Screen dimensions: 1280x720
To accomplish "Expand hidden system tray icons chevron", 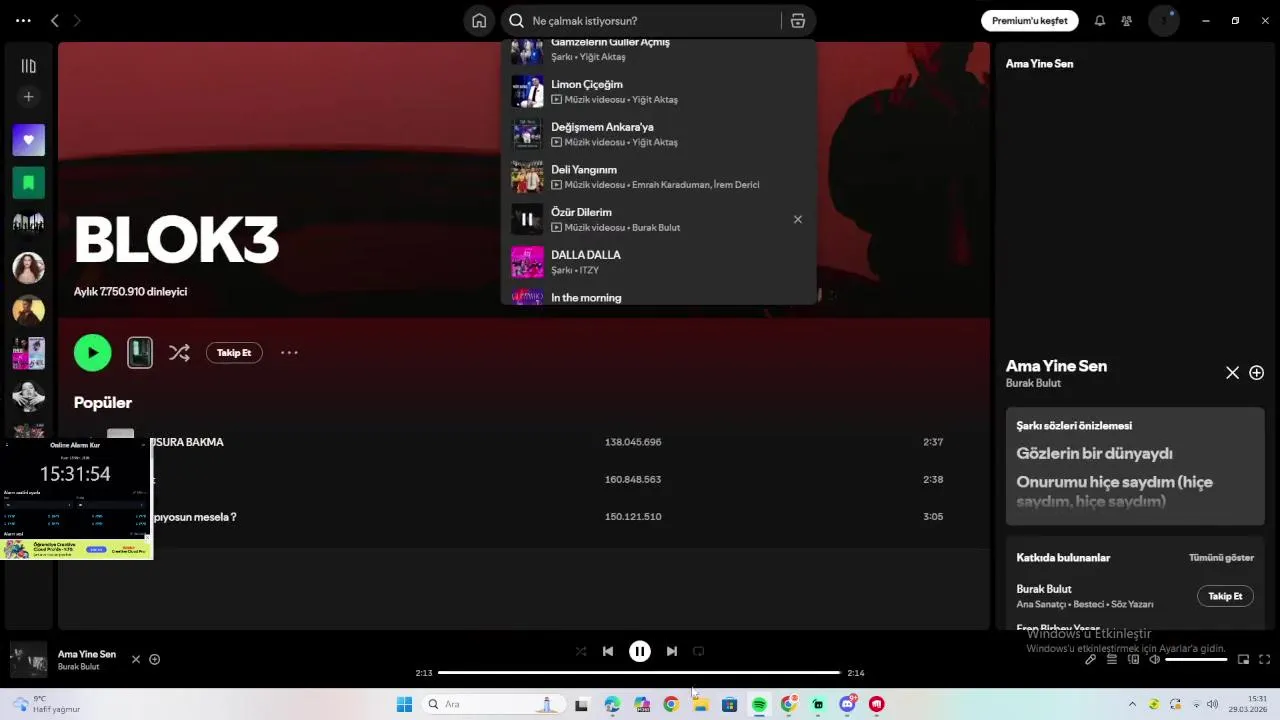I will point(1132,704).
